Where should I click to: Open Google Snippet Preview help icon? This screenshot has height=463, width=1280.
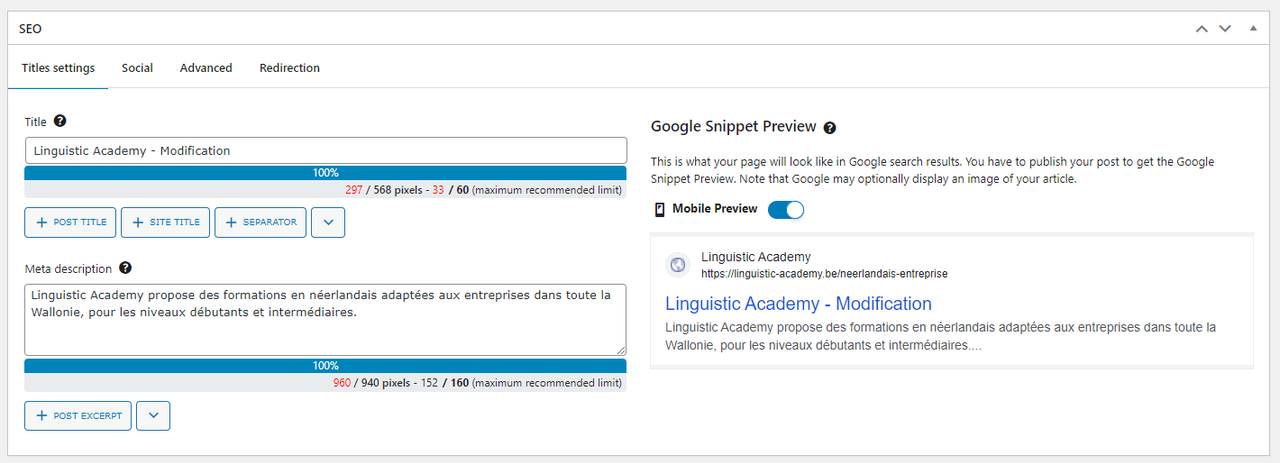point(829,128)
